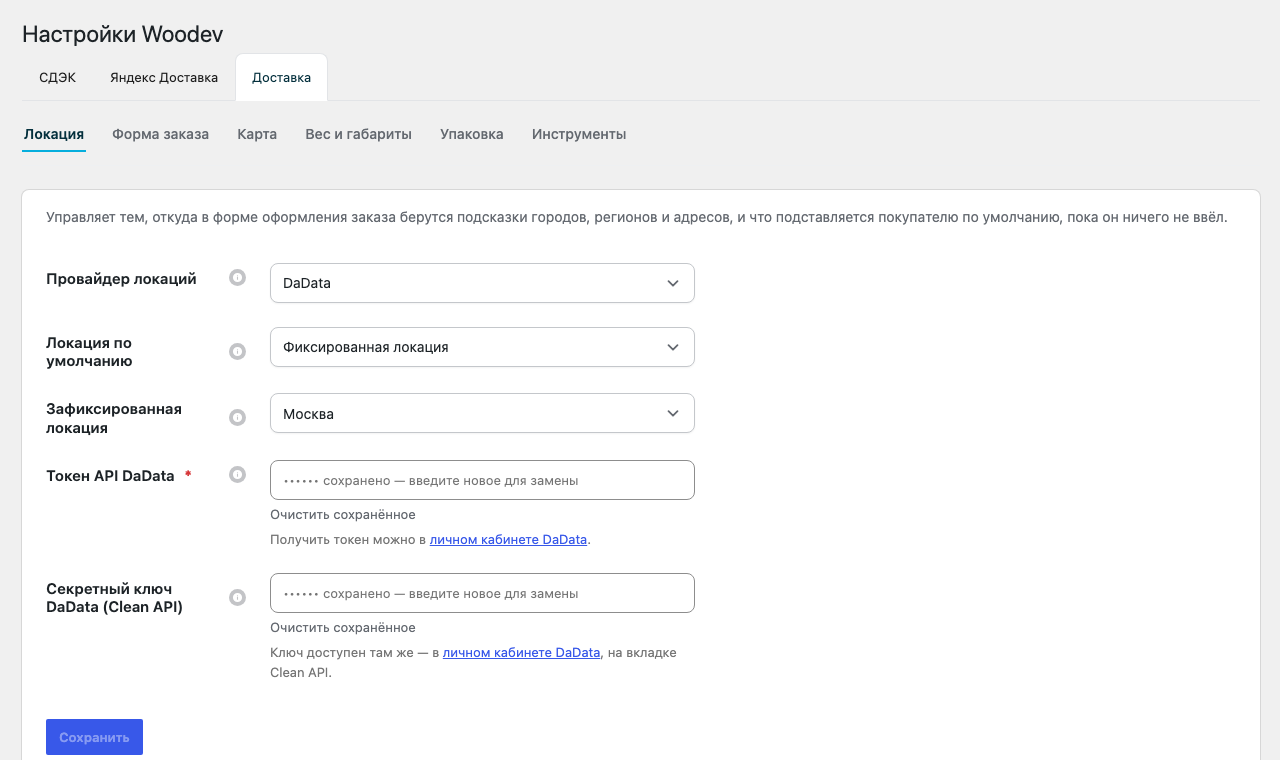Screen dimensions: 1280x760
Task: Select the Доставка tab
Action: pos(281,77)
